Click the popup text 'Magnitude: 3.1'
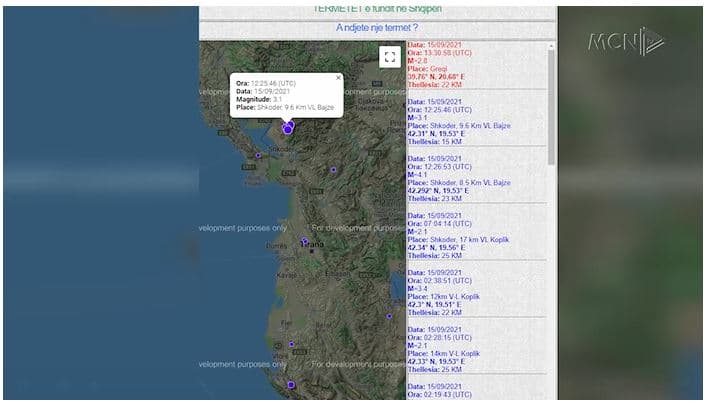710x408 pixels. [259, 99]
